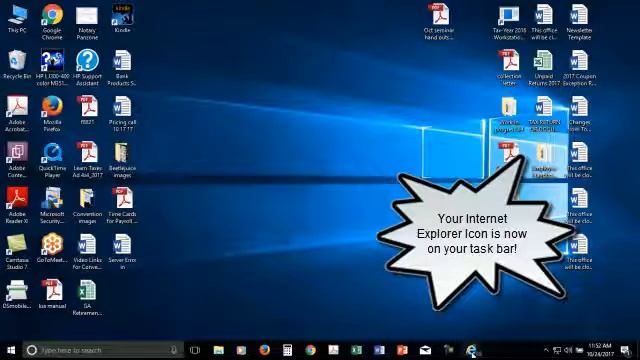Screen dimensions: 640x360
Task: Select Tax-Year 2016 Workstation shortcut
Action: coord(509,22)
